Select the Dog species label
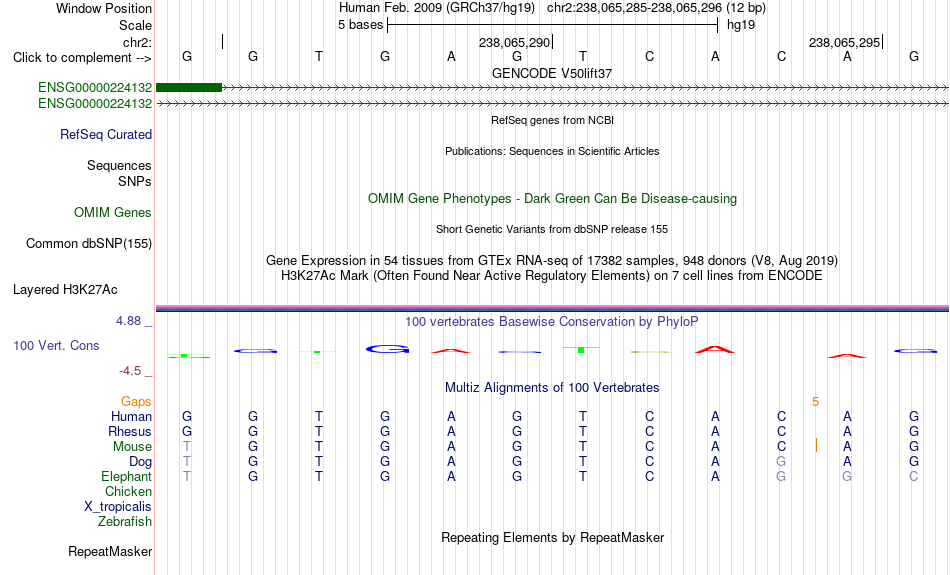 pos(140,462)
